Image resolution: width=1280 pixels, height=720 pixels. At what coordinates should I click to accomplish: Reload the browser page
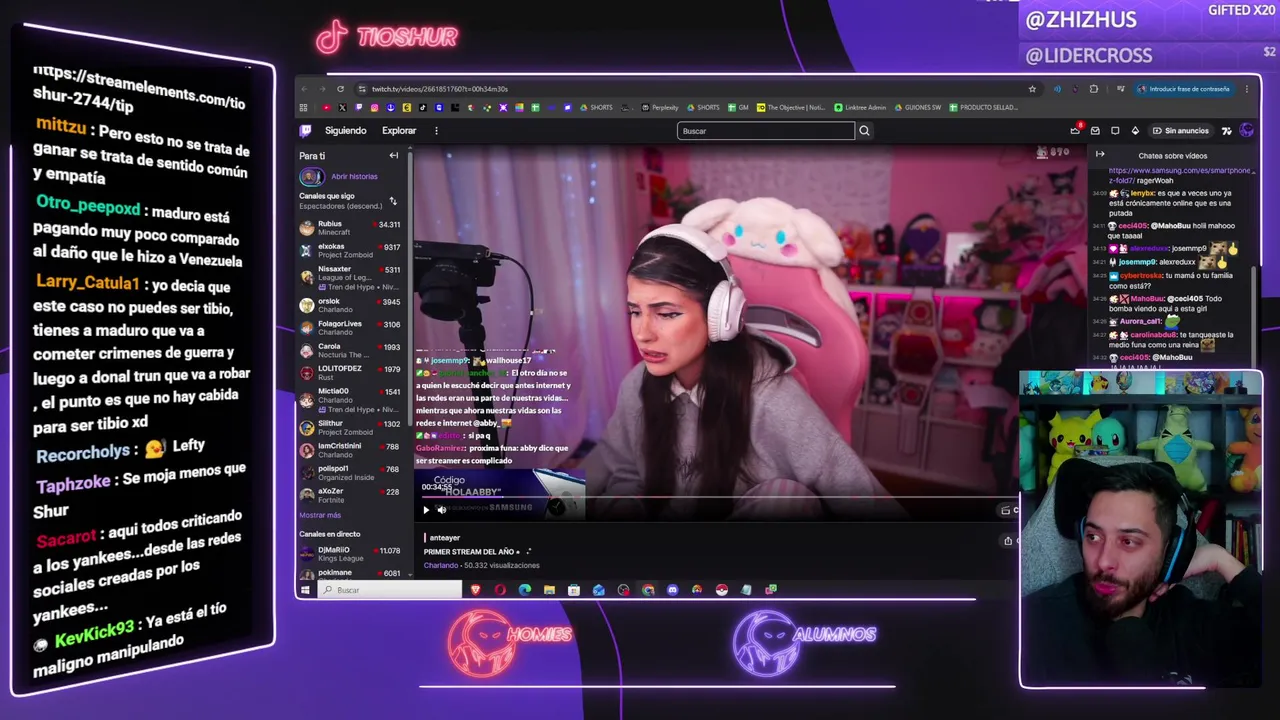click(340, 89)
